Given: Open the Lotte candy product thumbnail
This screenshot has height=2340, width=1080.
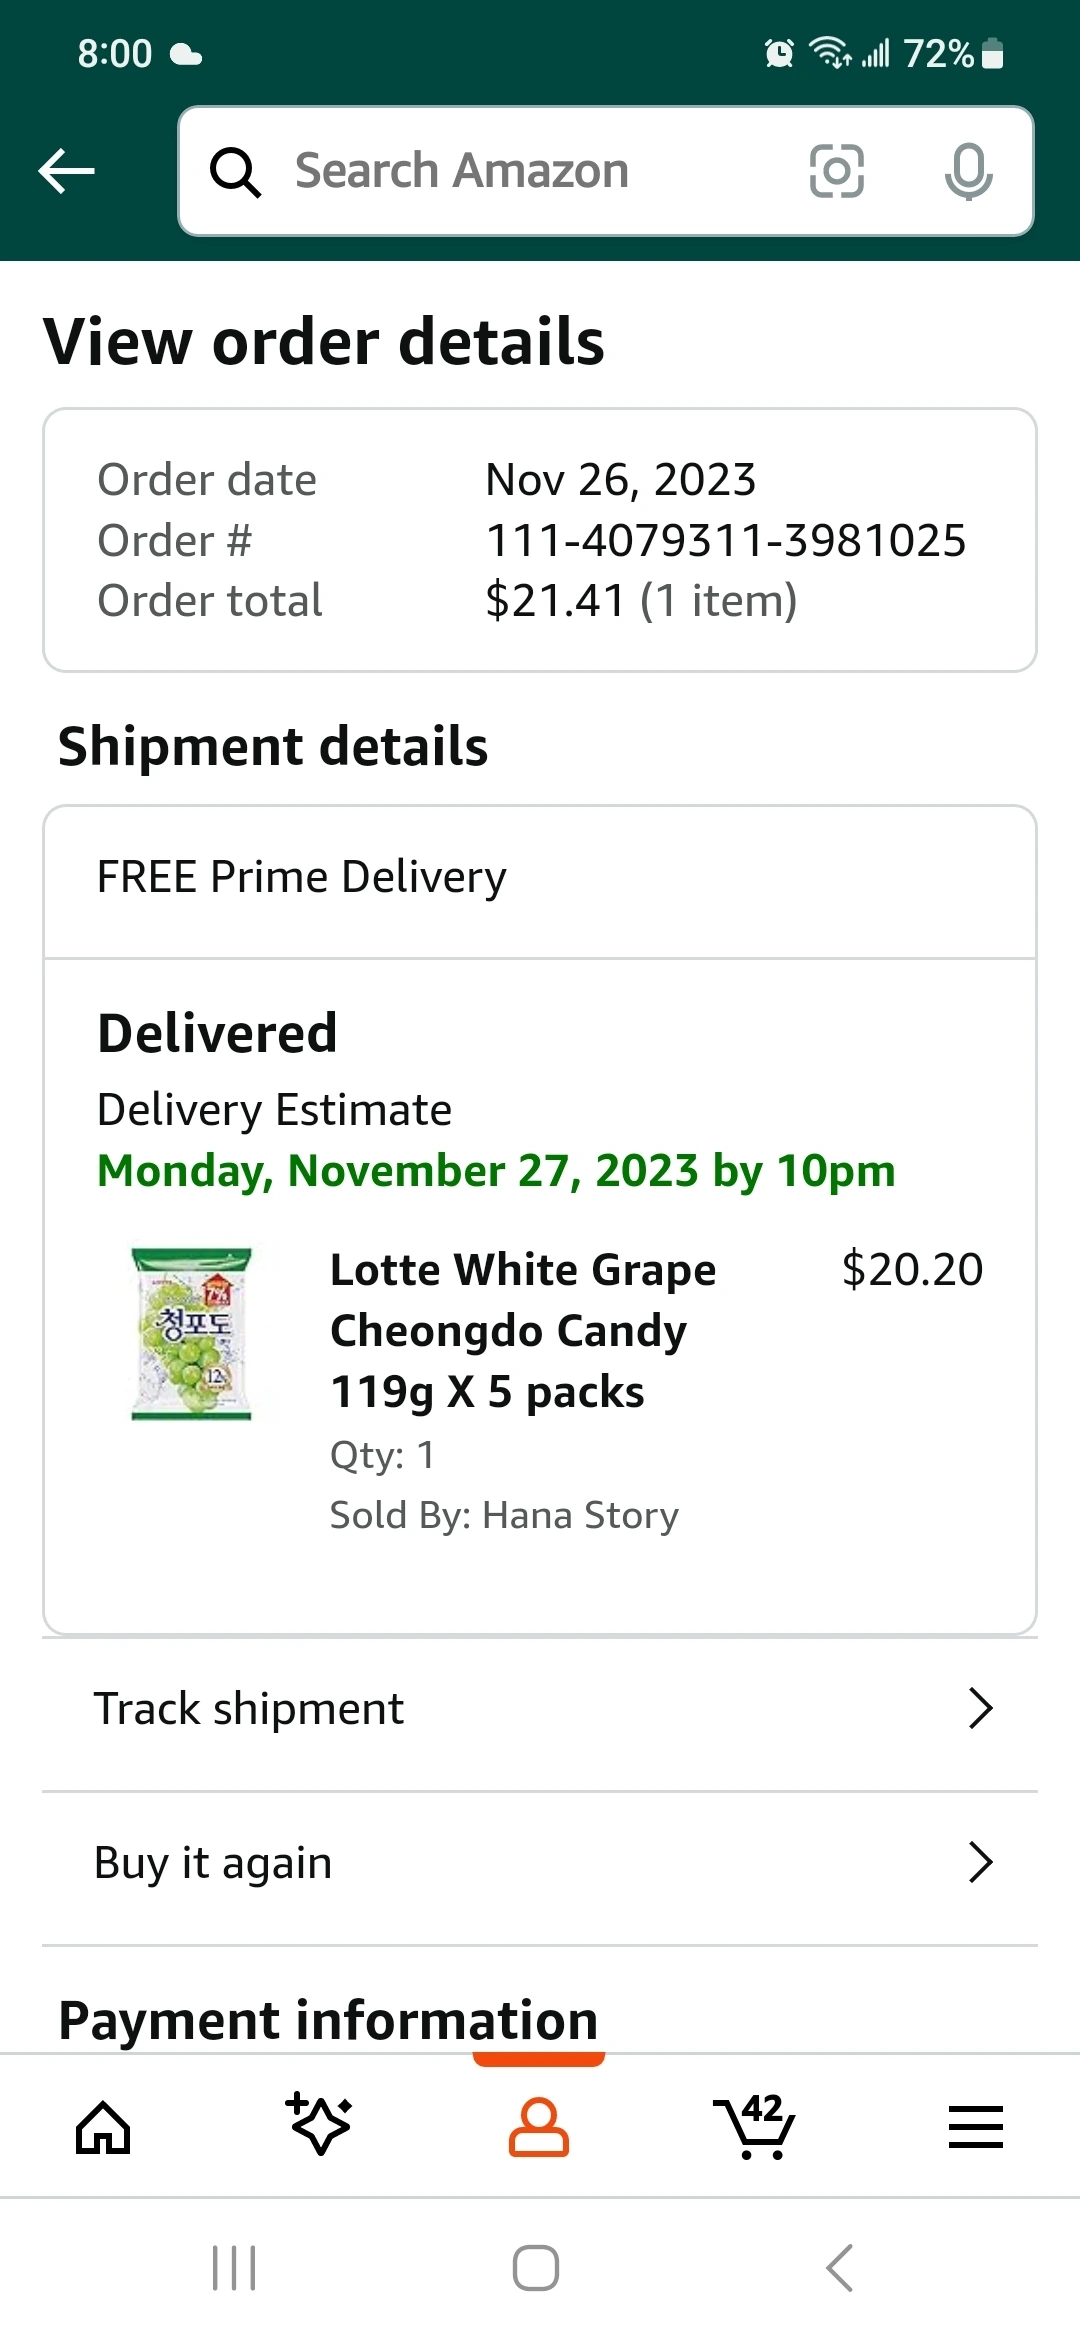Looking at the screenshot, I should click(x=192, y=1333).
